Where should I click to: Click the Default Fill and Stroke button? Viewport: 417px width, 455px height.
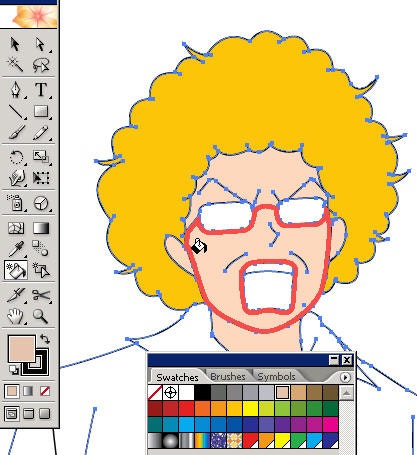(x=13, y=369)
